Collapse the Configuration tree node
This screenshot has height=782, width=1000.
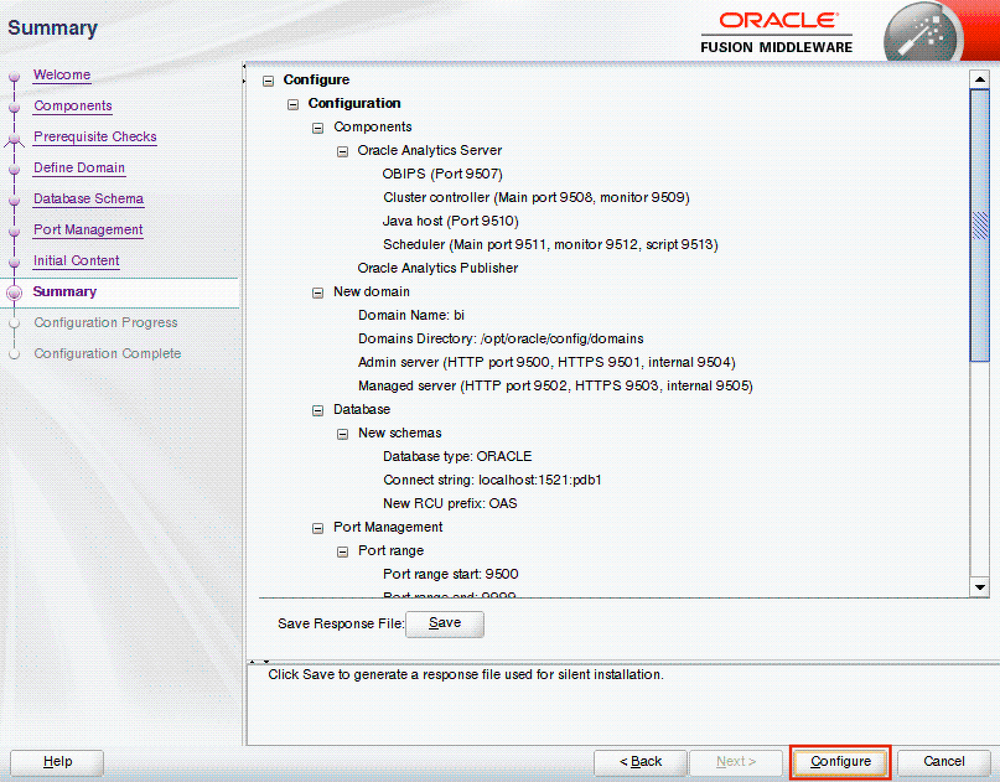(x=293, y=105)
